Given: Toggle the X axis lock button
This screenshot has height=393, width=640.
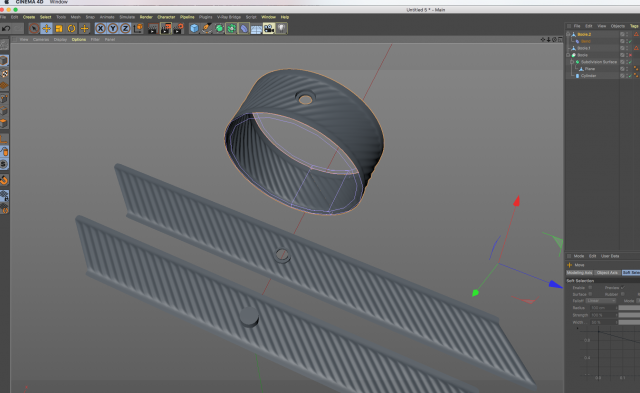Looking at the screenshot, I should (100, 28).
